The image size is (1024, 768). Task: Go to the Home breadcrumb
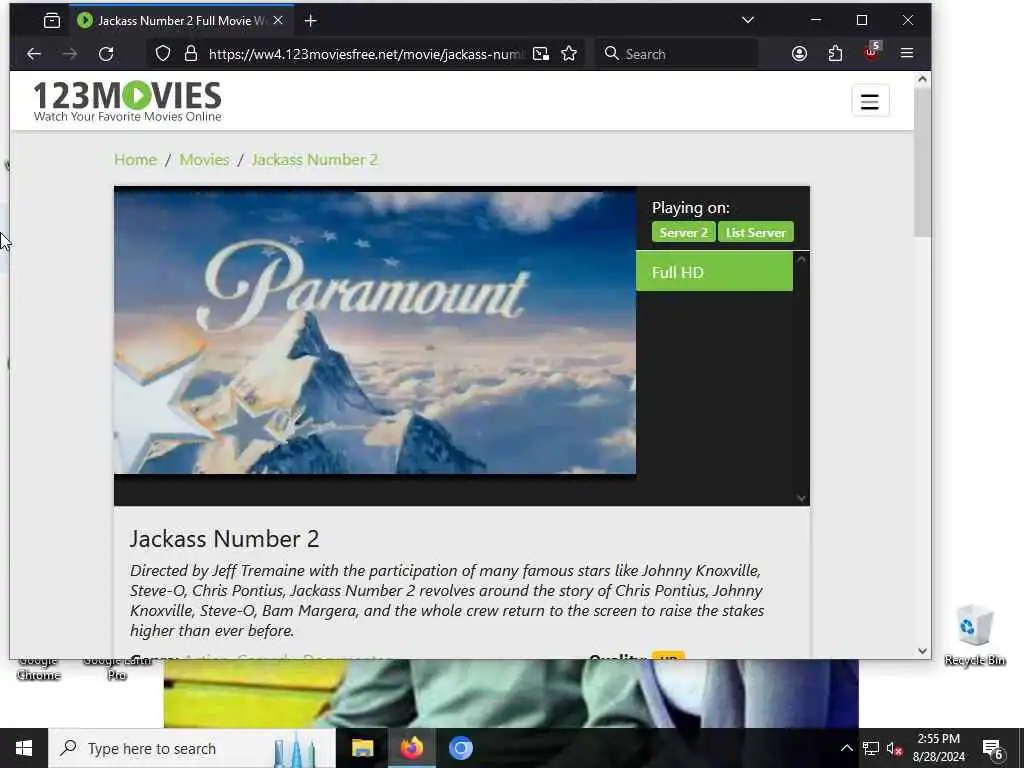(135, 160)
